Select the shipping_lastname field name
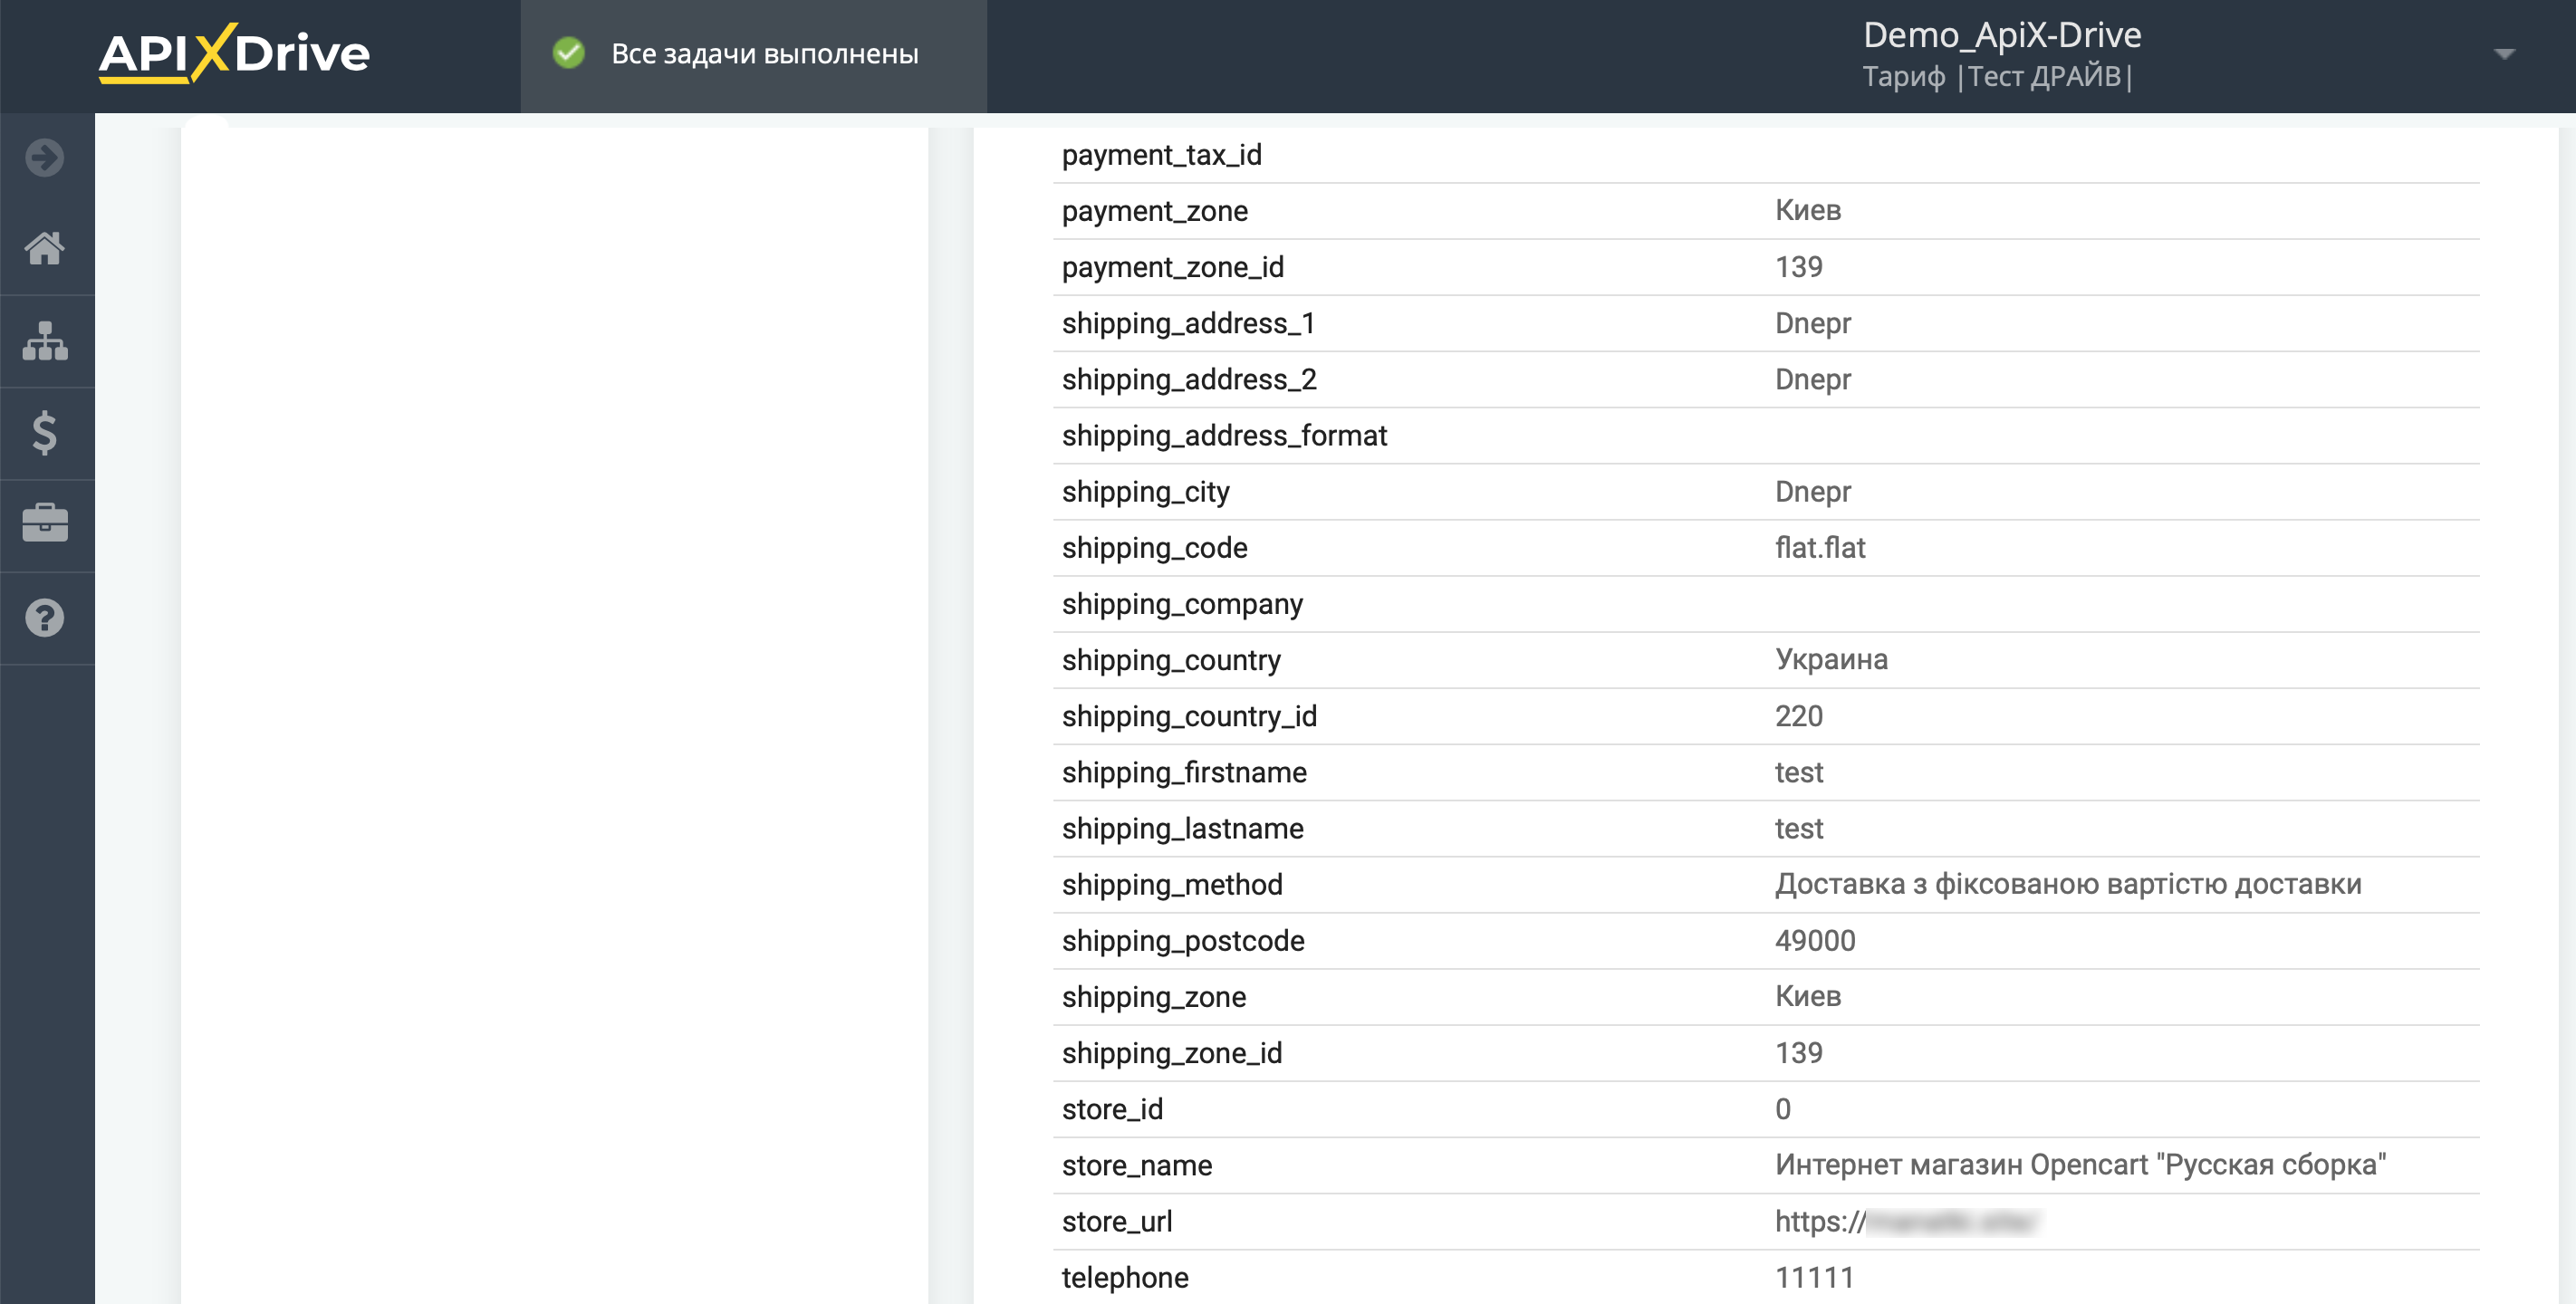The image size is (2576, 1304). pos(1182,828)
